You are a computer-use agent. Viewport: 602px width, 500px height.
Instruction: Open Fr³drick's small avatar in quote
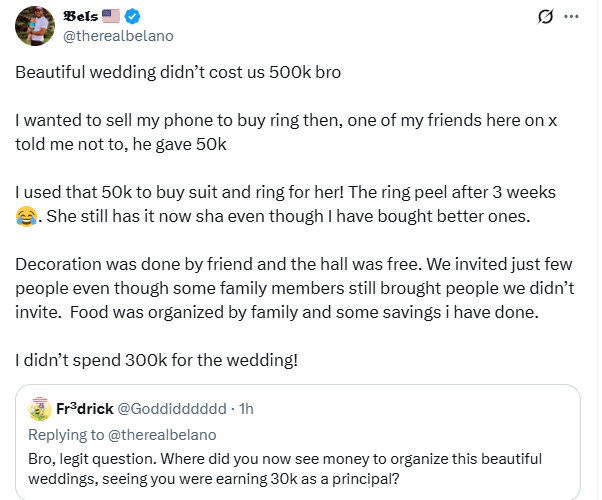coord(41,409)
